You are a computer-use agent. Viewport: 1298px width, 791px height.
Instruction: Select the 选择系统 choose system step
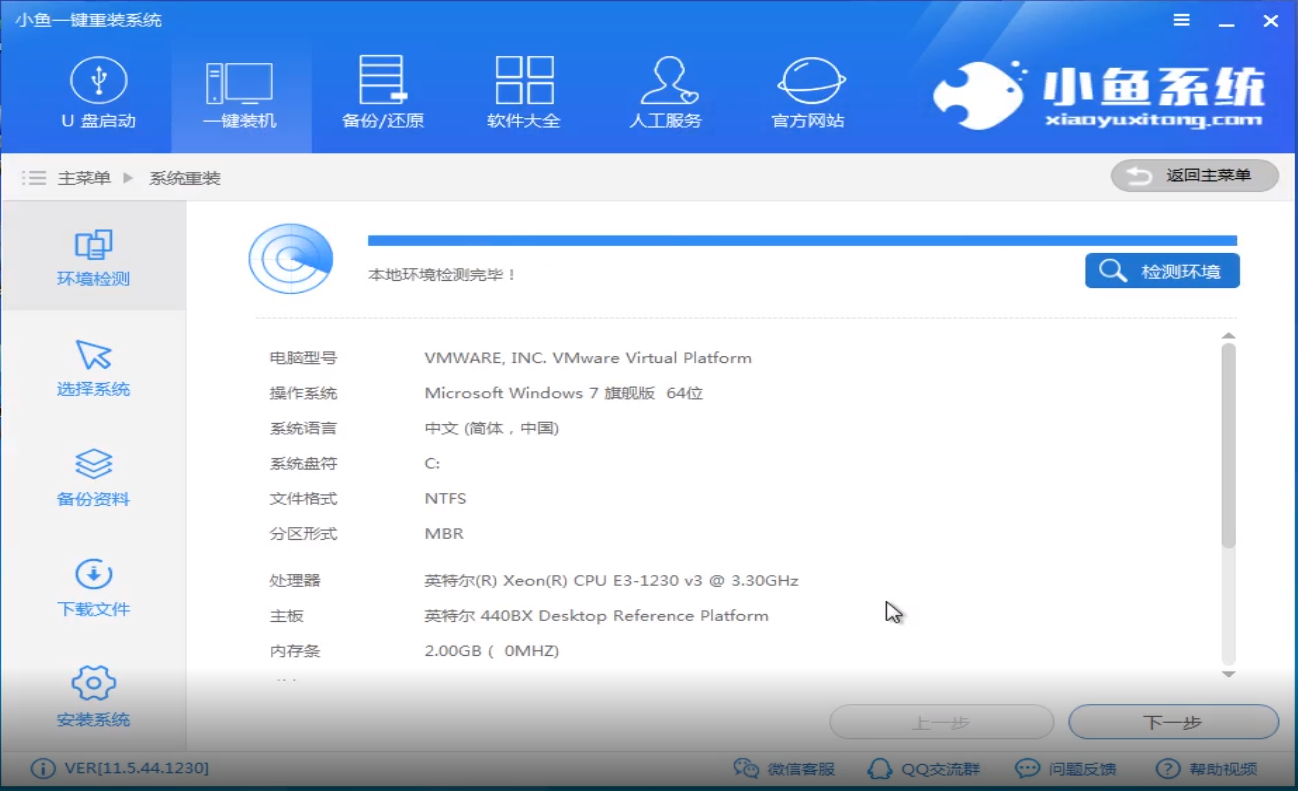coord(93,367)
